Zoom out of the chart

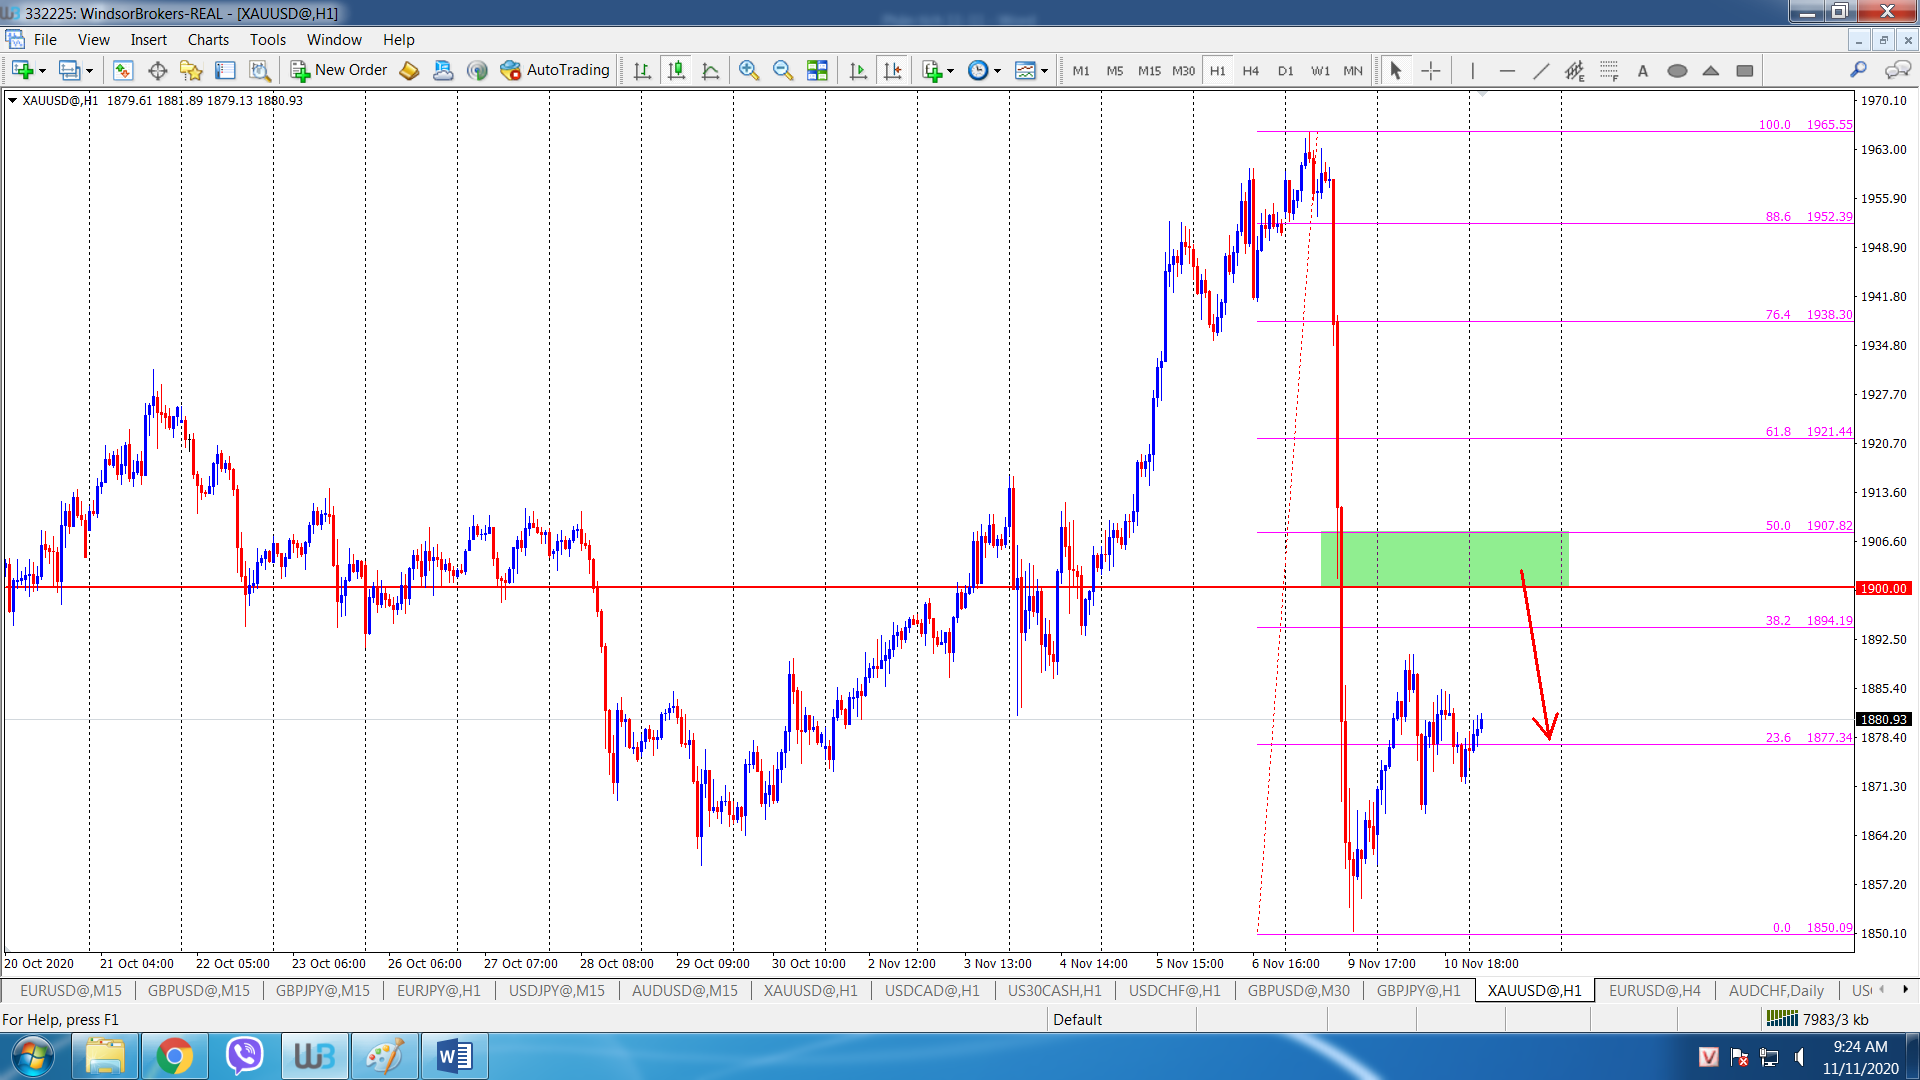tap(783, 70)
